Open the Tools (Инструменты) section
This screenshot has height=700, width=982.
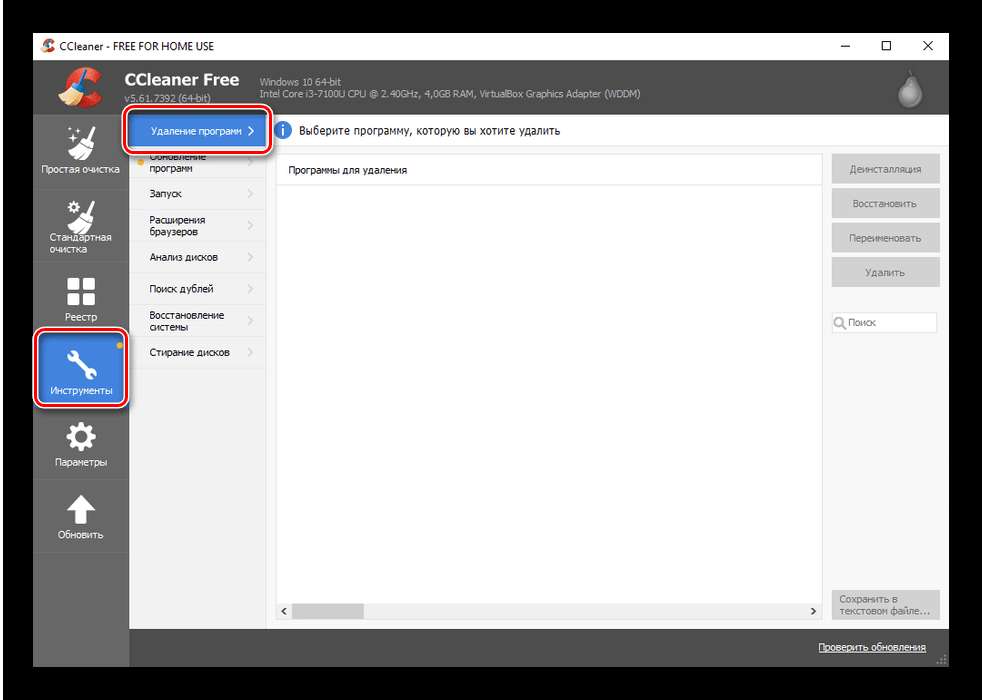click(81, 368)
